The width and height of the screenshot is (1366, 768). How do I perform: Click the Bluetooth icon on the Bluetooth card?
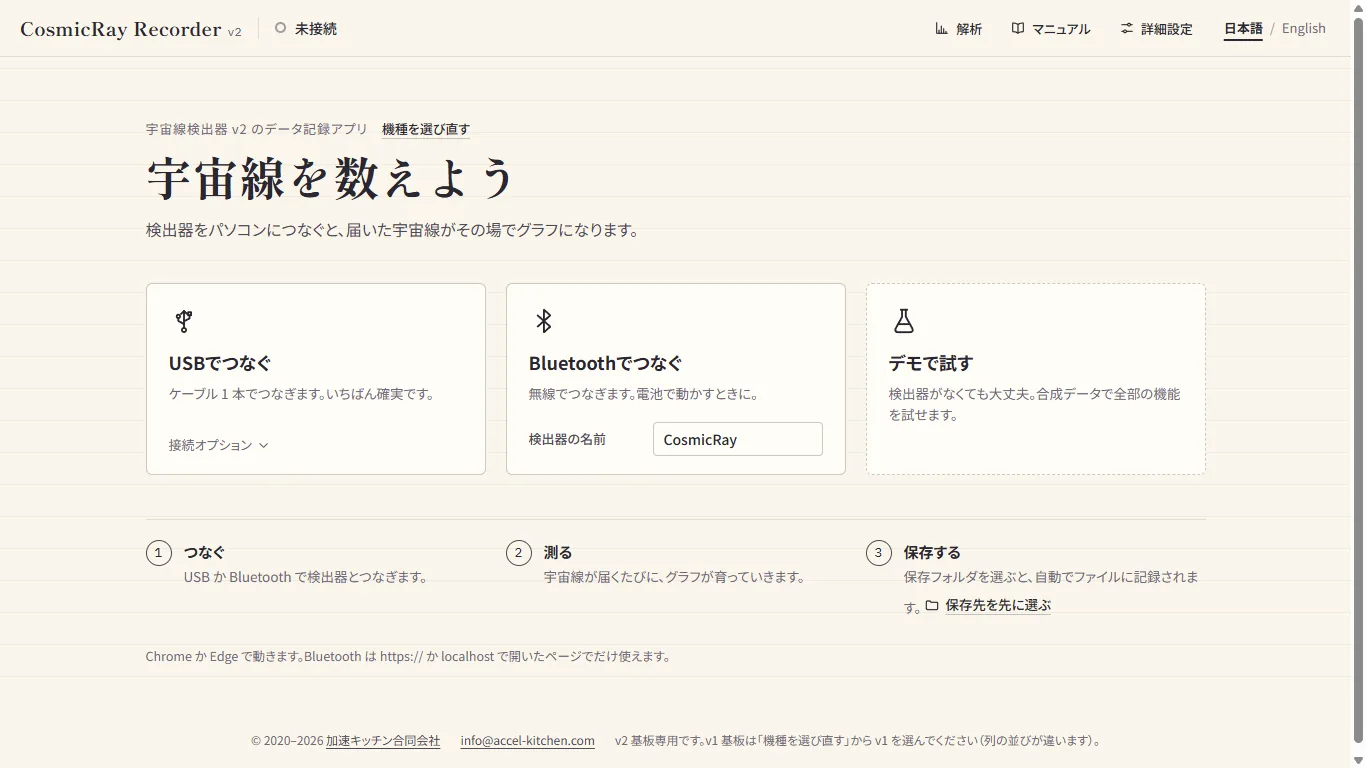coord(543,321)
